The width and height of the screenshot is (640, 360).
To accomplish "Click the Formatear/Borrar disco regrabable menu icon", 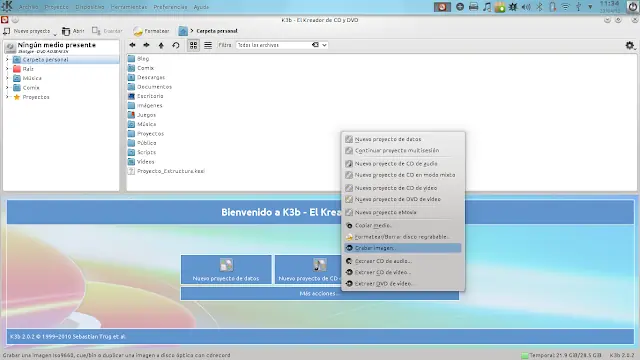I will point(349,237).
